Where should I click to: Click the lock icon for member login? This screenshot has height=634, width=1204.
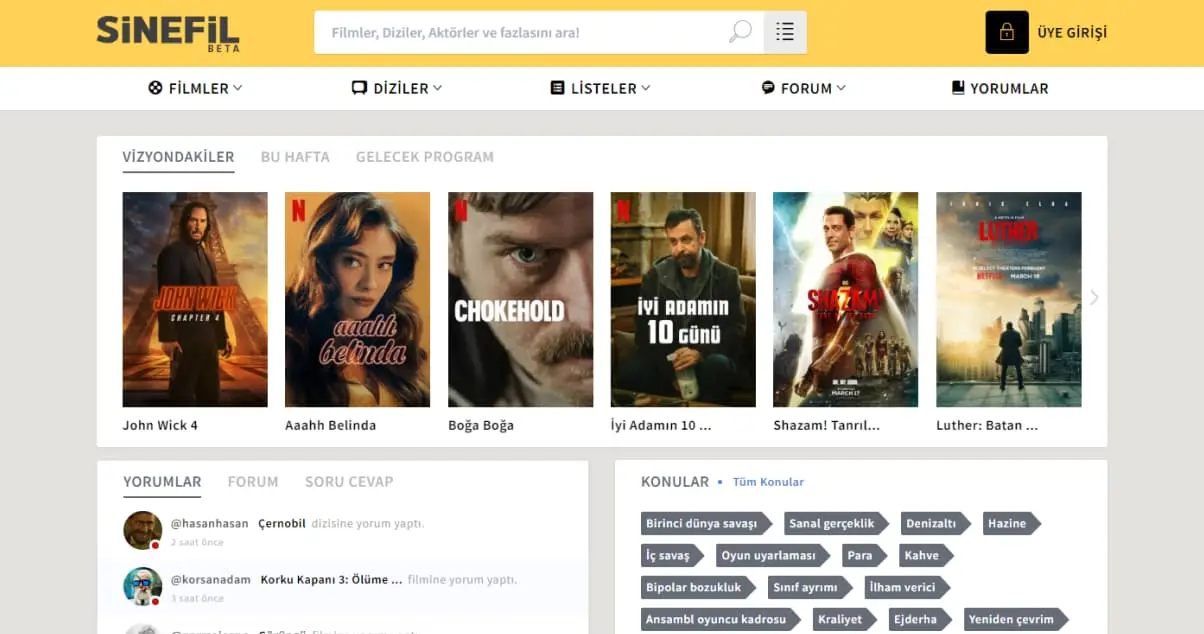1006,32
